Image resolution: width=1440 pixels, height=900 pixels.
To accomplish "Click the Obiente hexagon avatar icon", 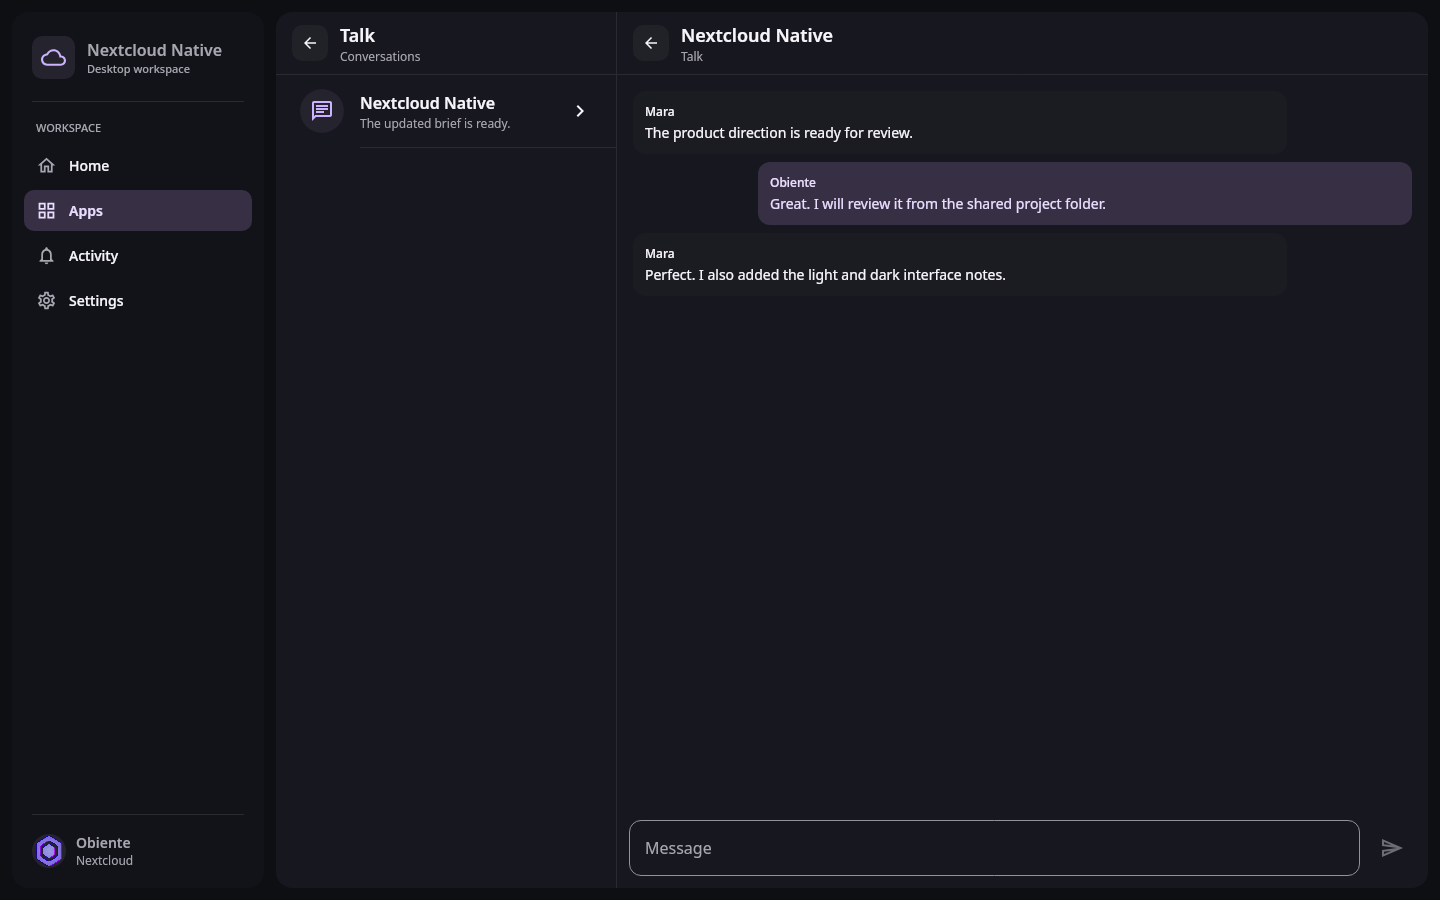I will [49, 851].
